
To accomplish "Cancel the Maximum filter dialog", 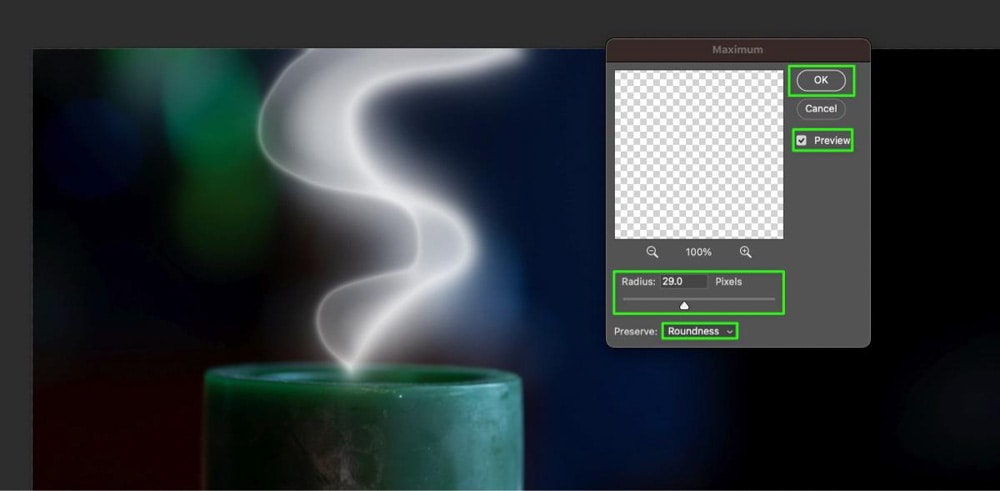I will pyautogui.click(x=821, y=108).
